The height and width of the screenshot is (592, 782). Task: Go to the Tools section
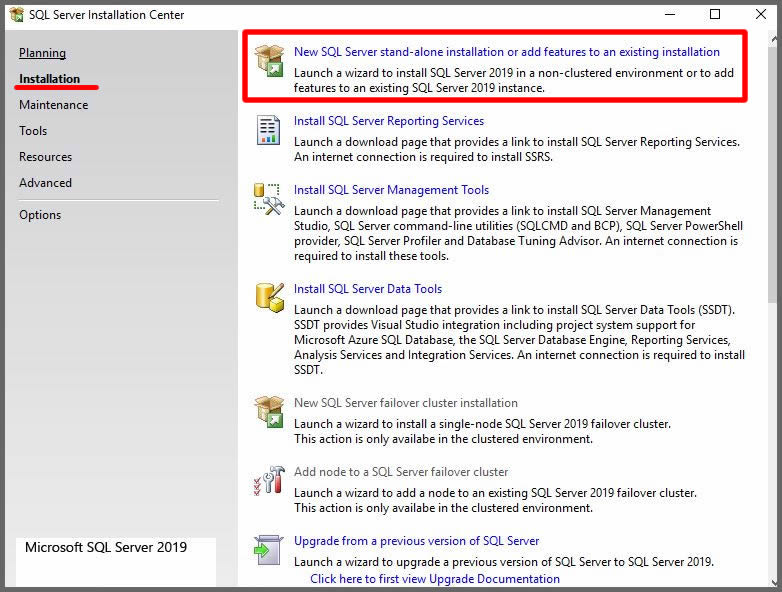[33, 131]
